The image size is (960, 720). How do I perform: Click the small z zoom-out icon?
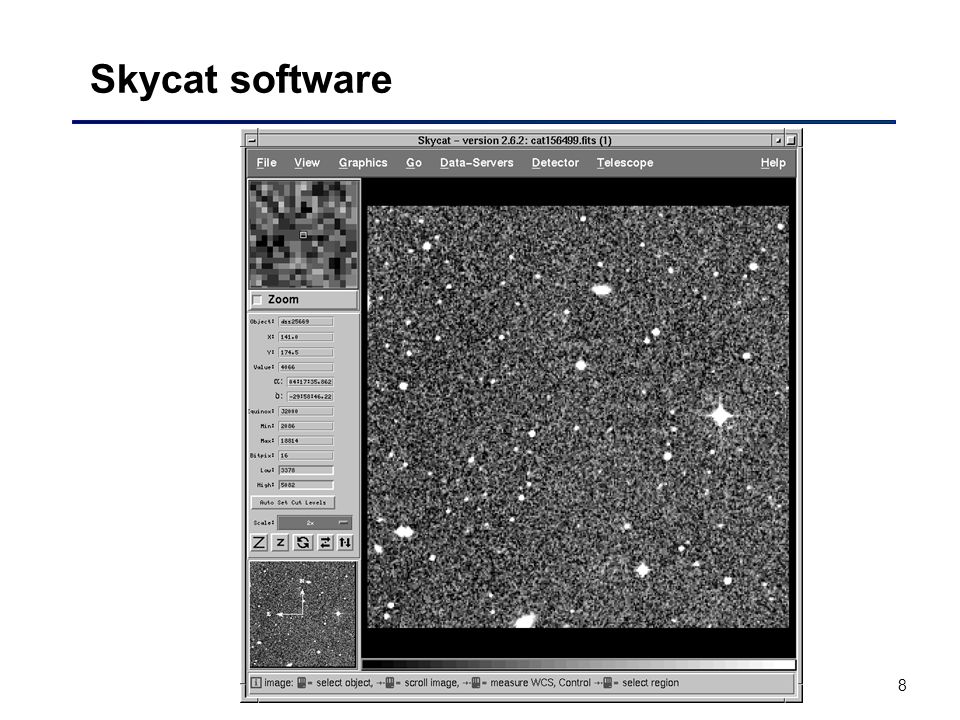click(280, 542)
